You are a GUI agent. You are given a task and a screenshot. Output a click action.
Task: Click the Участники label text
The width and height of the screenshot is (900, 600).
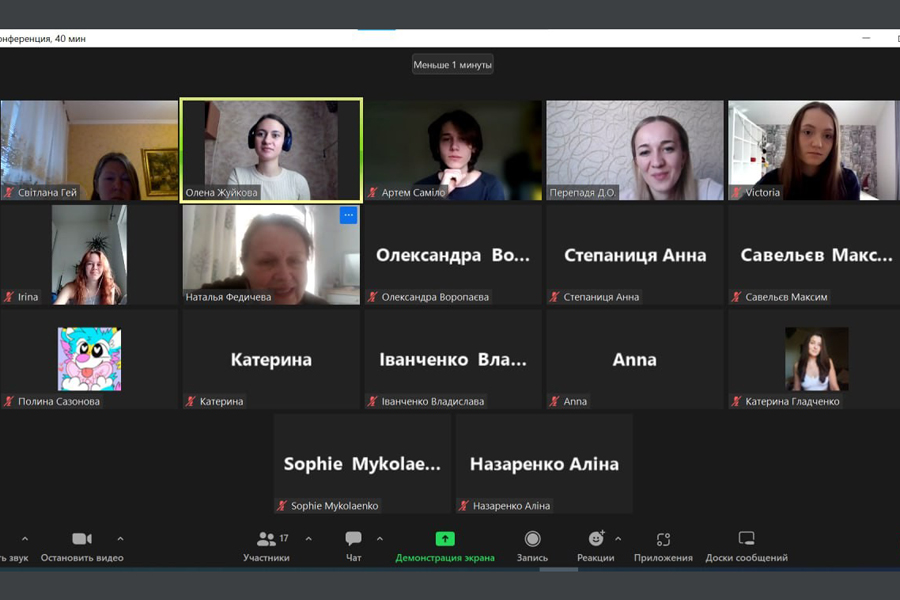tap(266, 558)
